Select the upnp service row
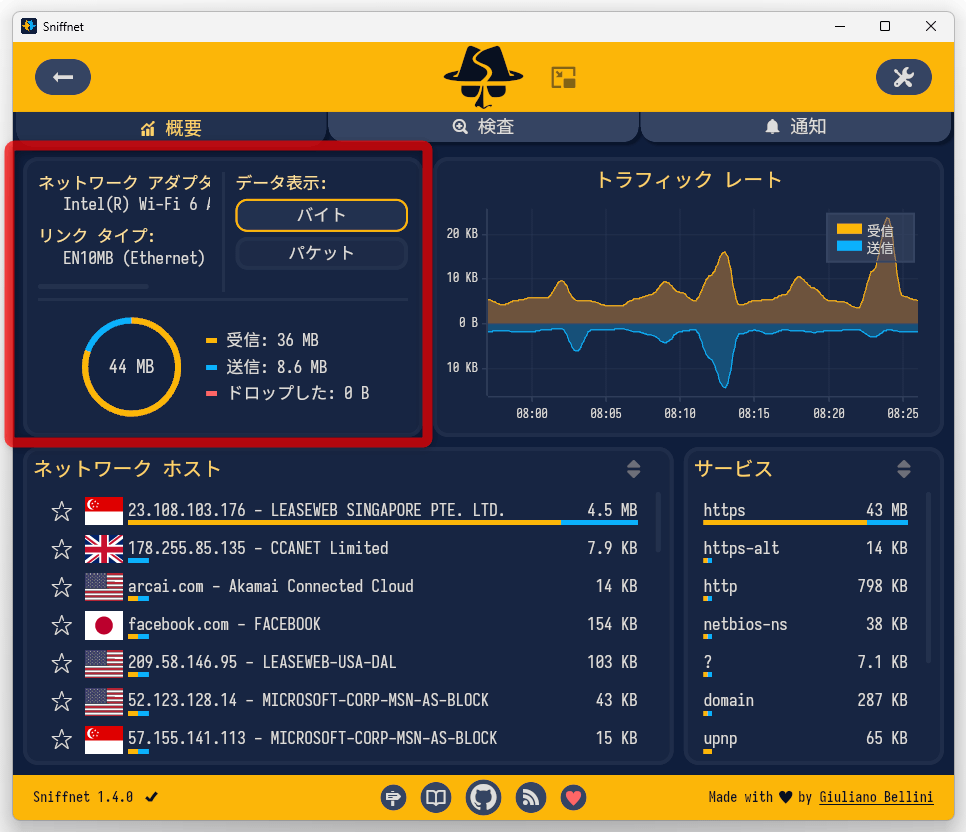Viewport: 966px width, 832px height. [805, 739]
